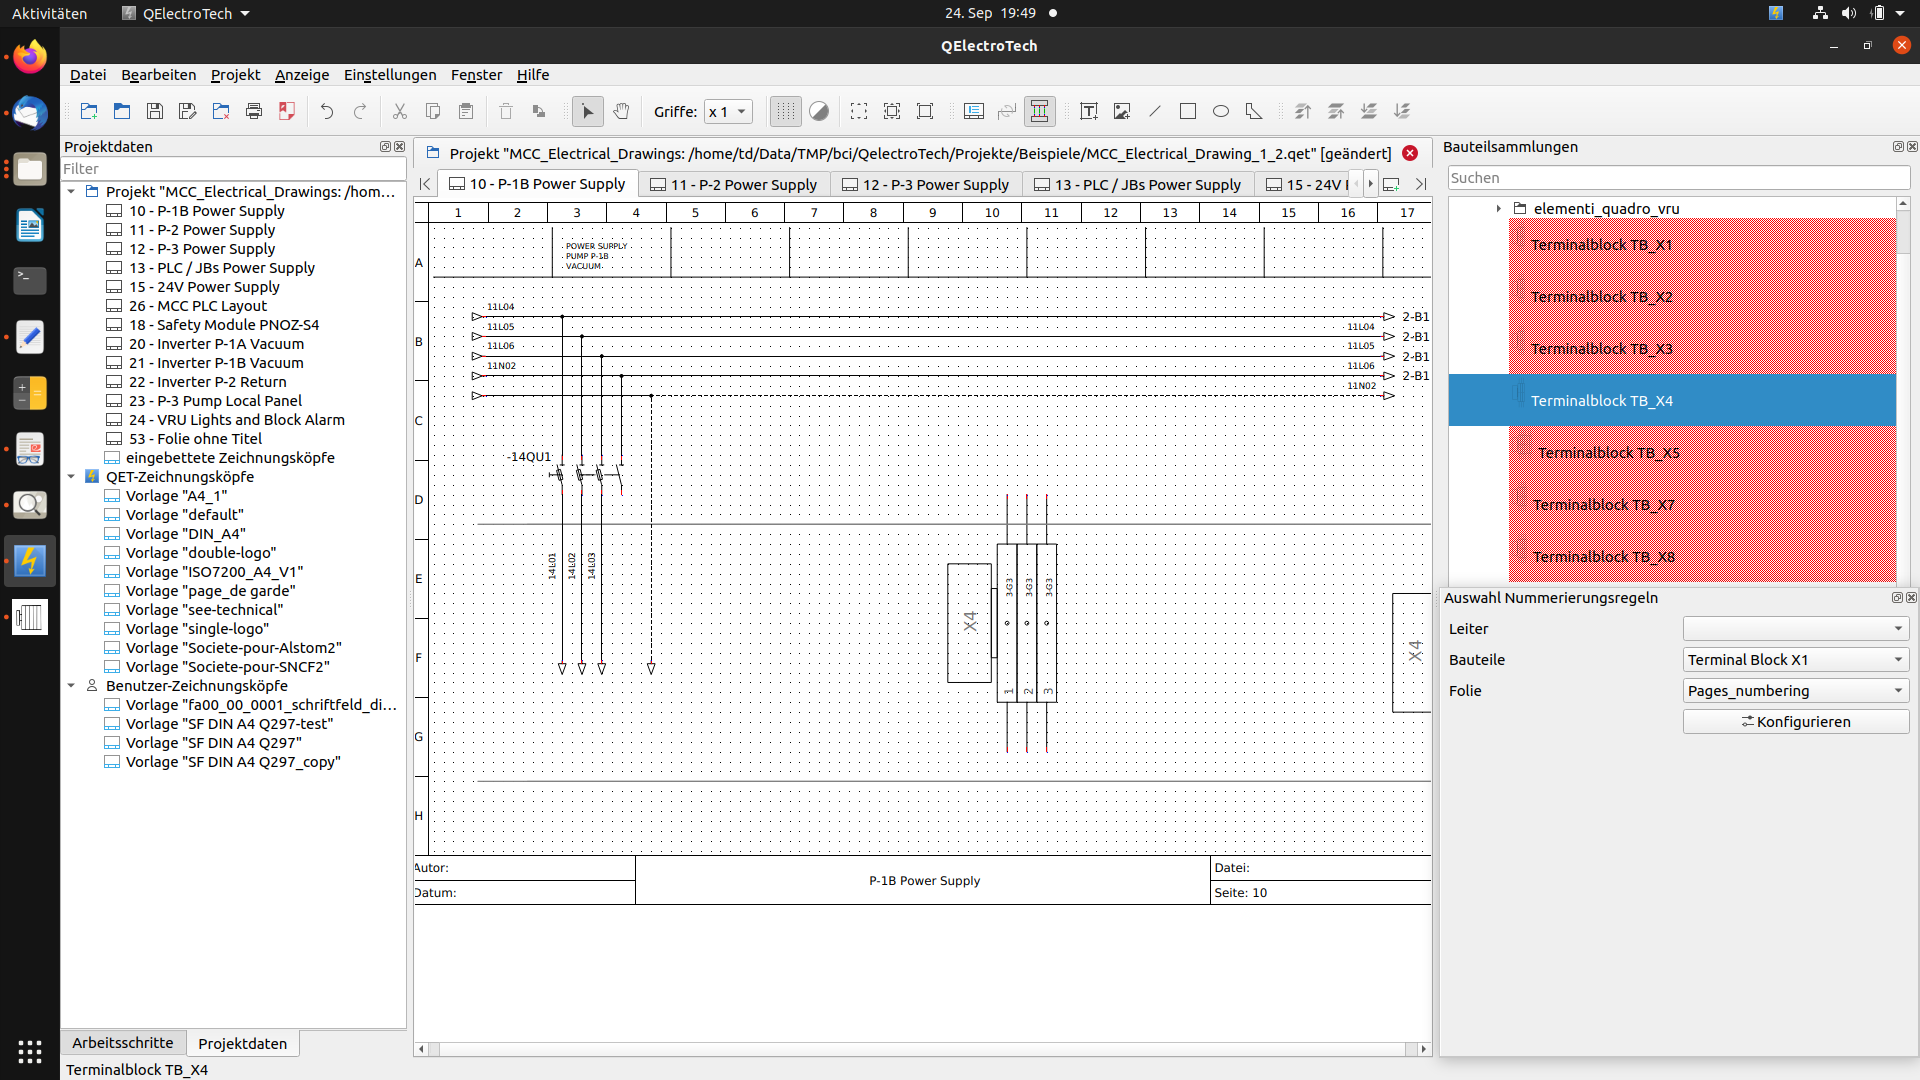The image size is (1920, 1080).
Task: Click the Konfigurieren button
Action: (1796, 722)
